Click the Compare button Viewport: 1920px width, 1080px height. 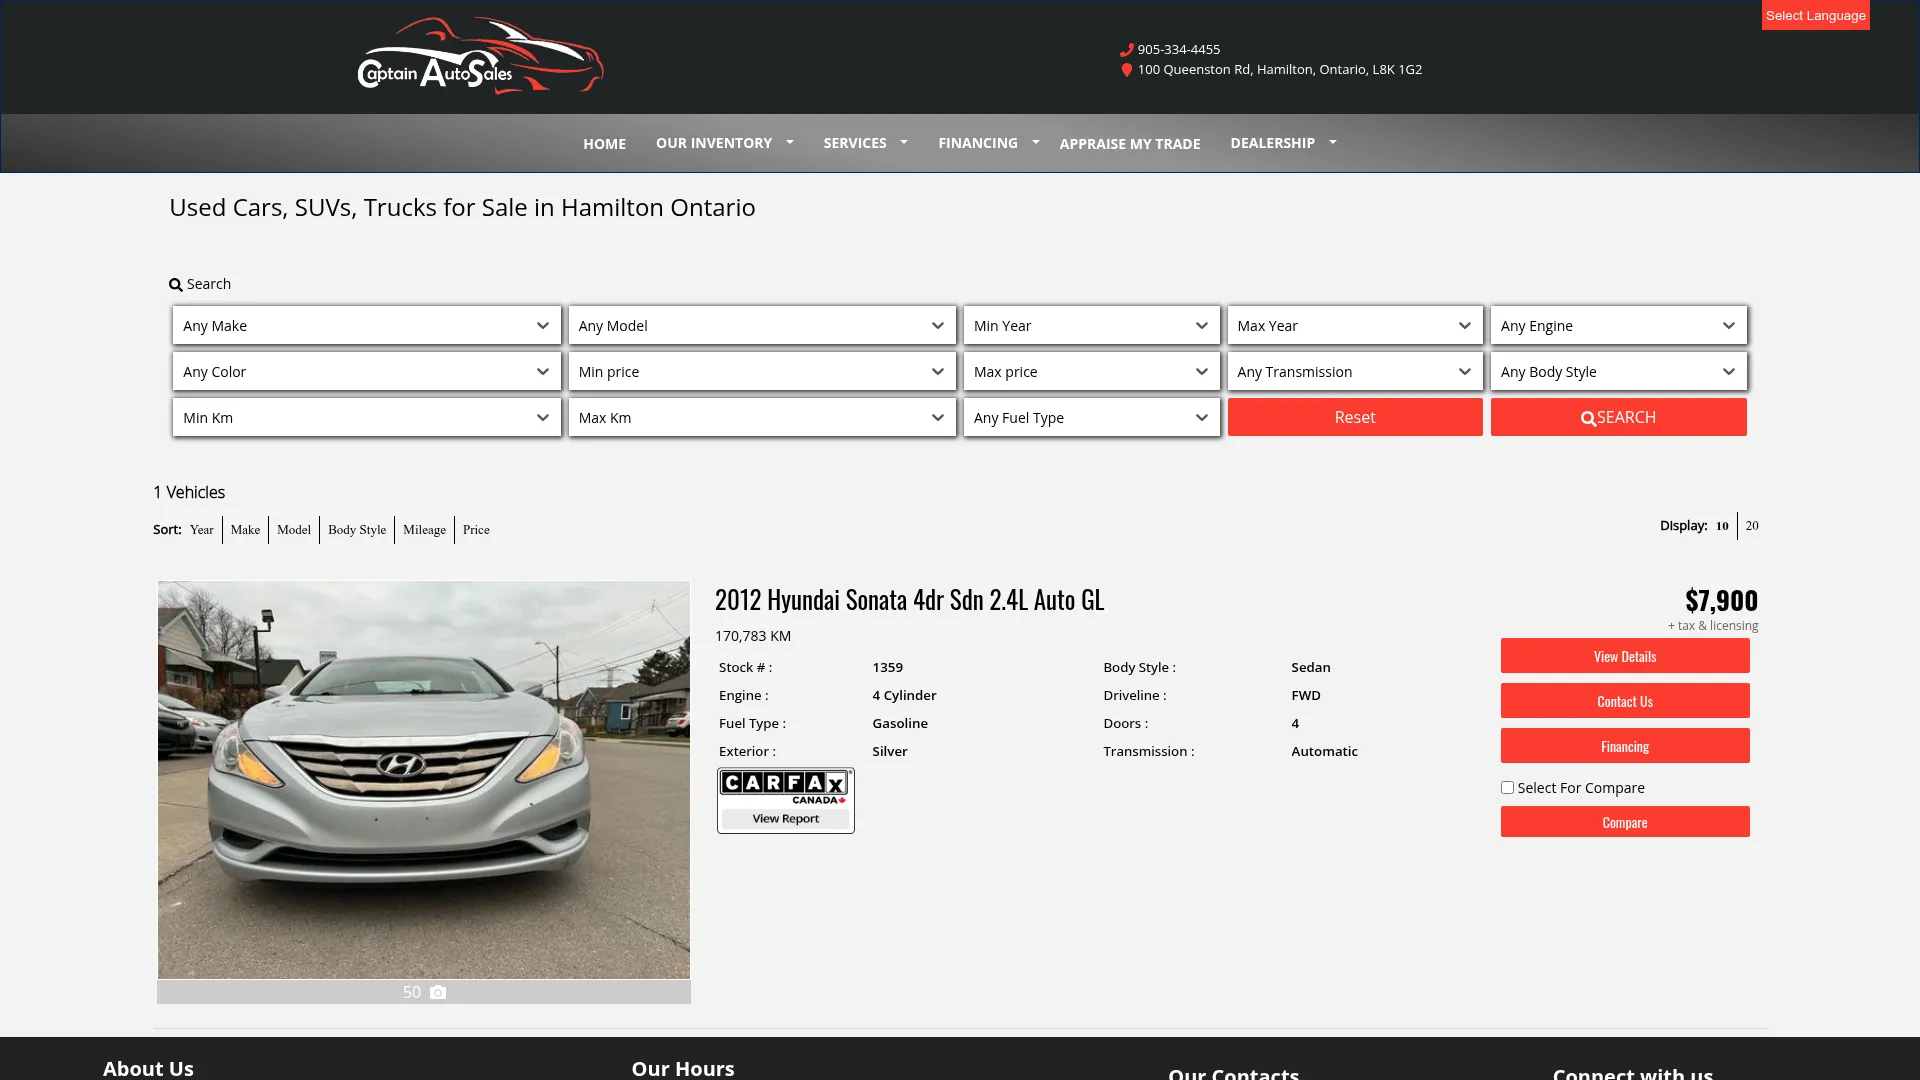pyautogui.click(x=1625, y=822)
